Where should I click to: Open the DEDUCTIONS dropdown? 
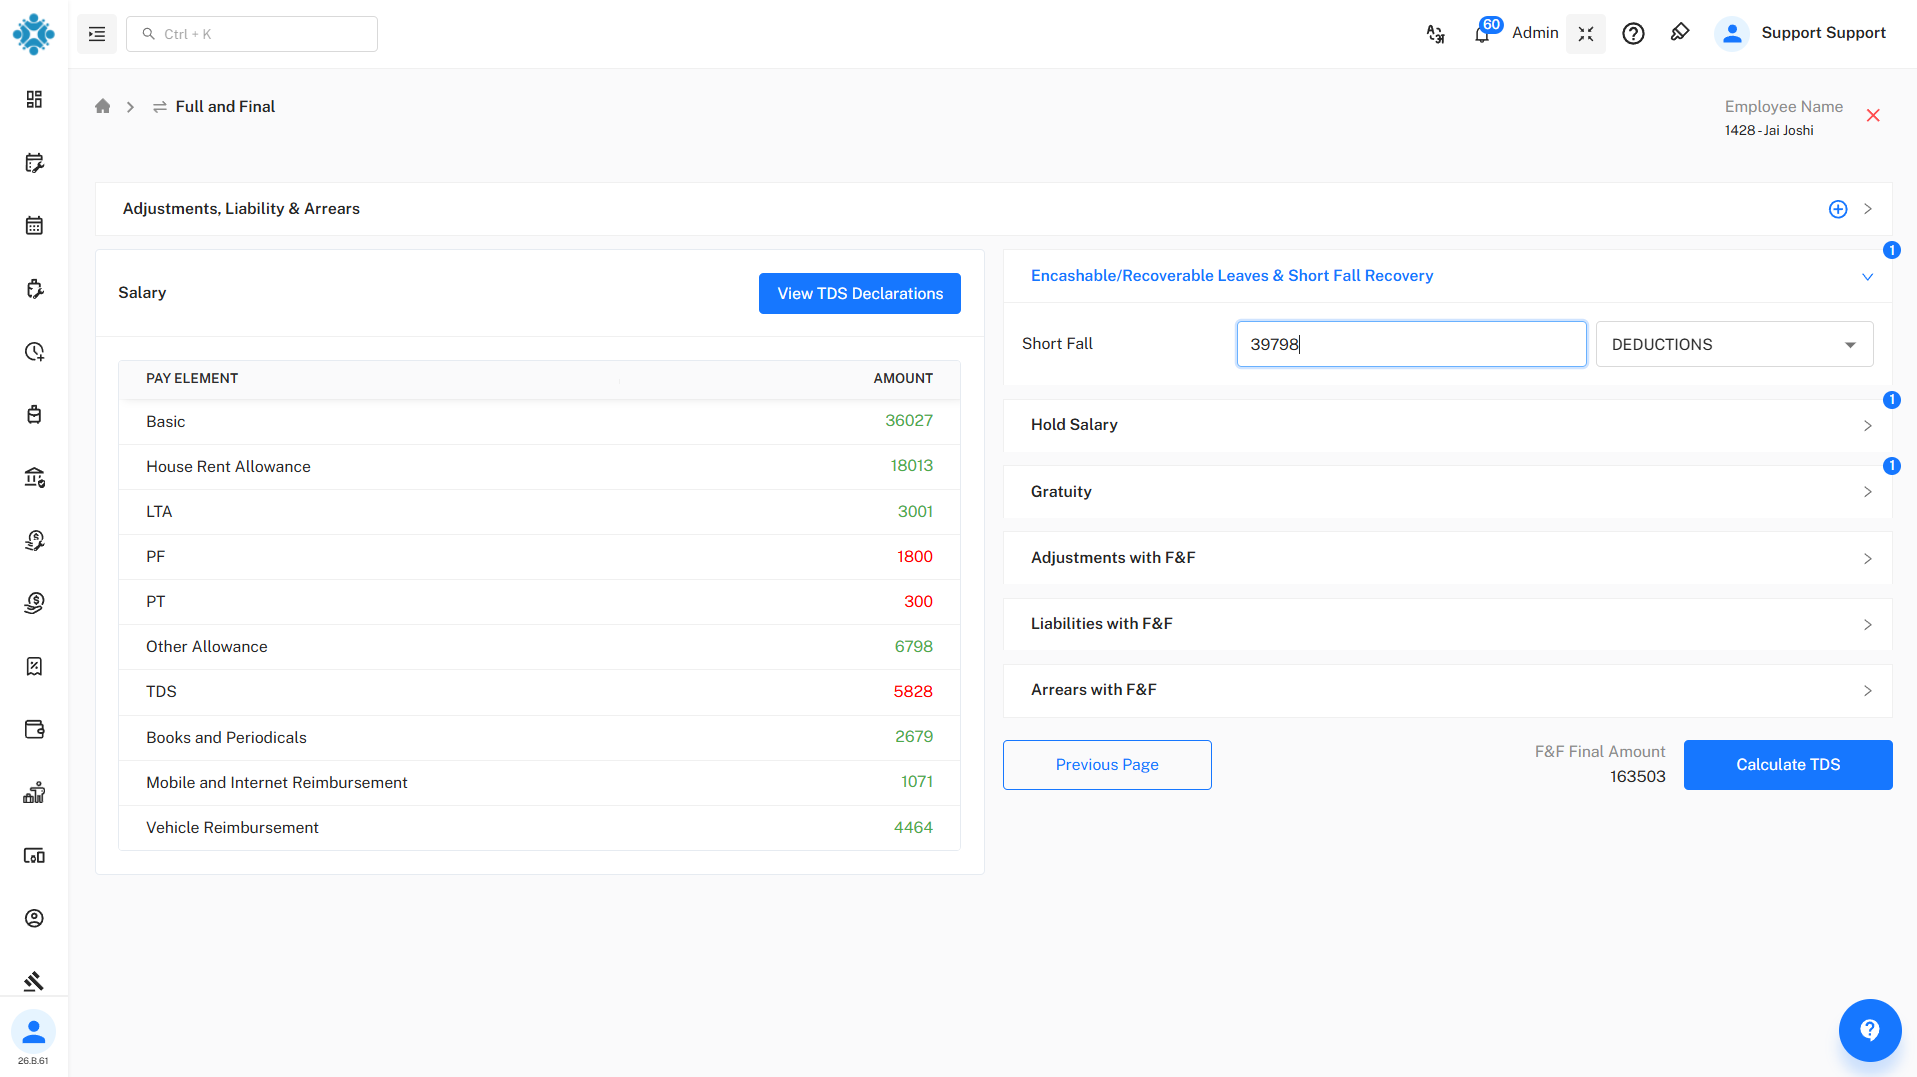point(1734,344)
